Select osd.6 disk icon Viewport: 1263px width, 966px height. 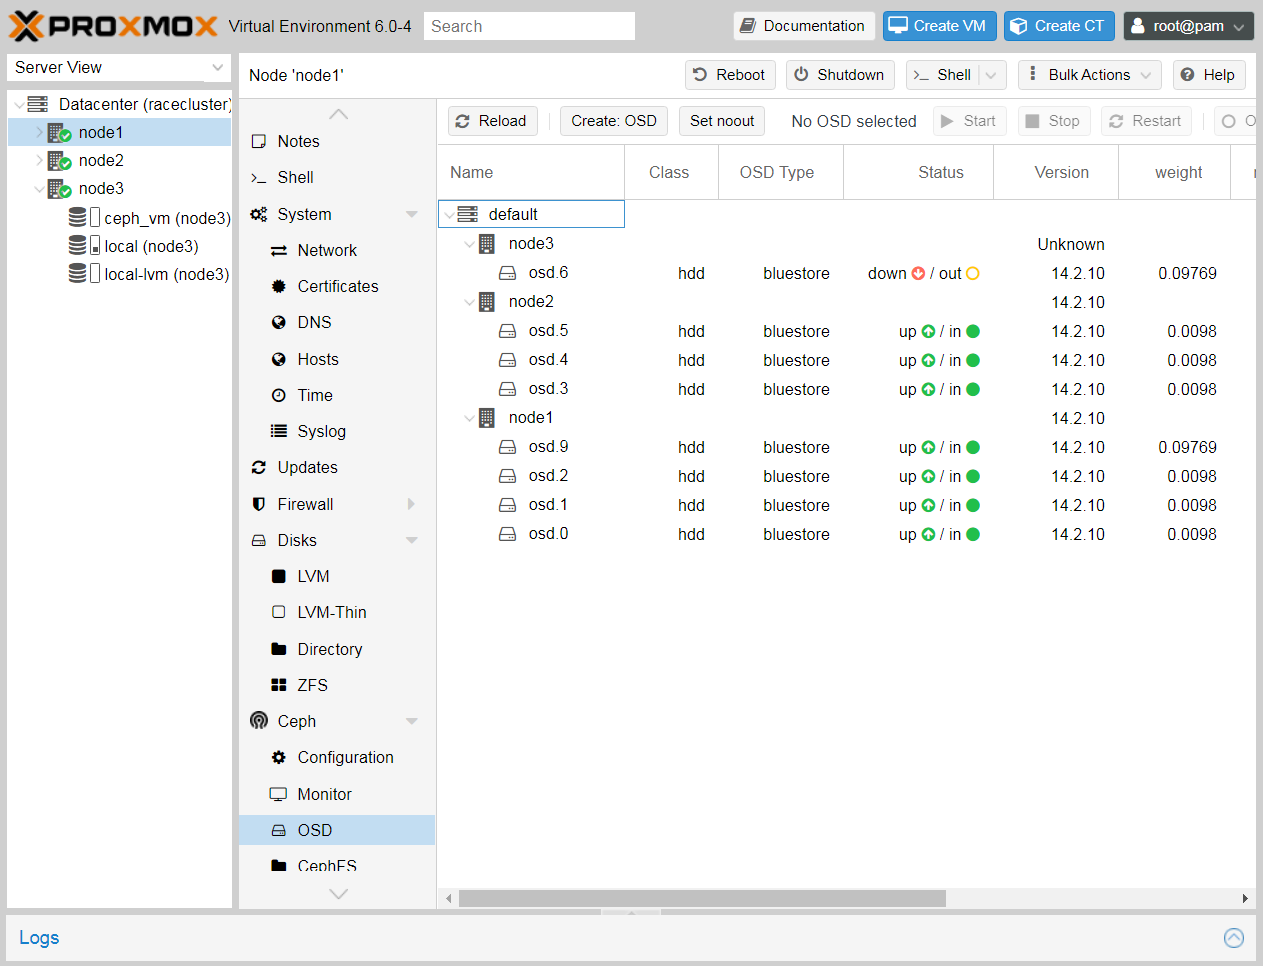tap(508, 273)
